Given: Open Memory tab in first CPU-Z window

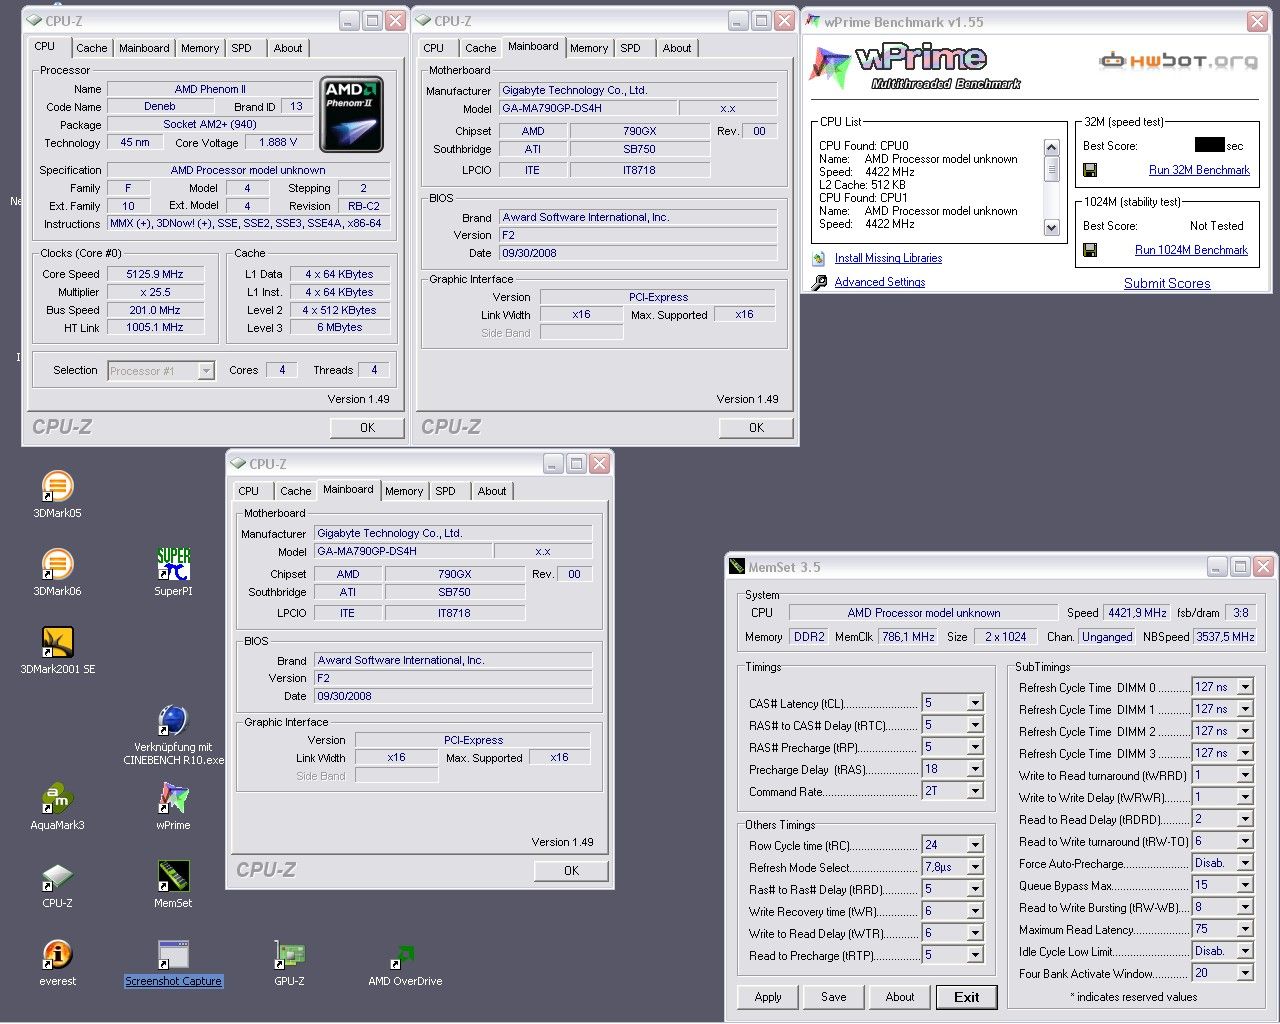Looking at the screenshot, I should coord(200,48).
